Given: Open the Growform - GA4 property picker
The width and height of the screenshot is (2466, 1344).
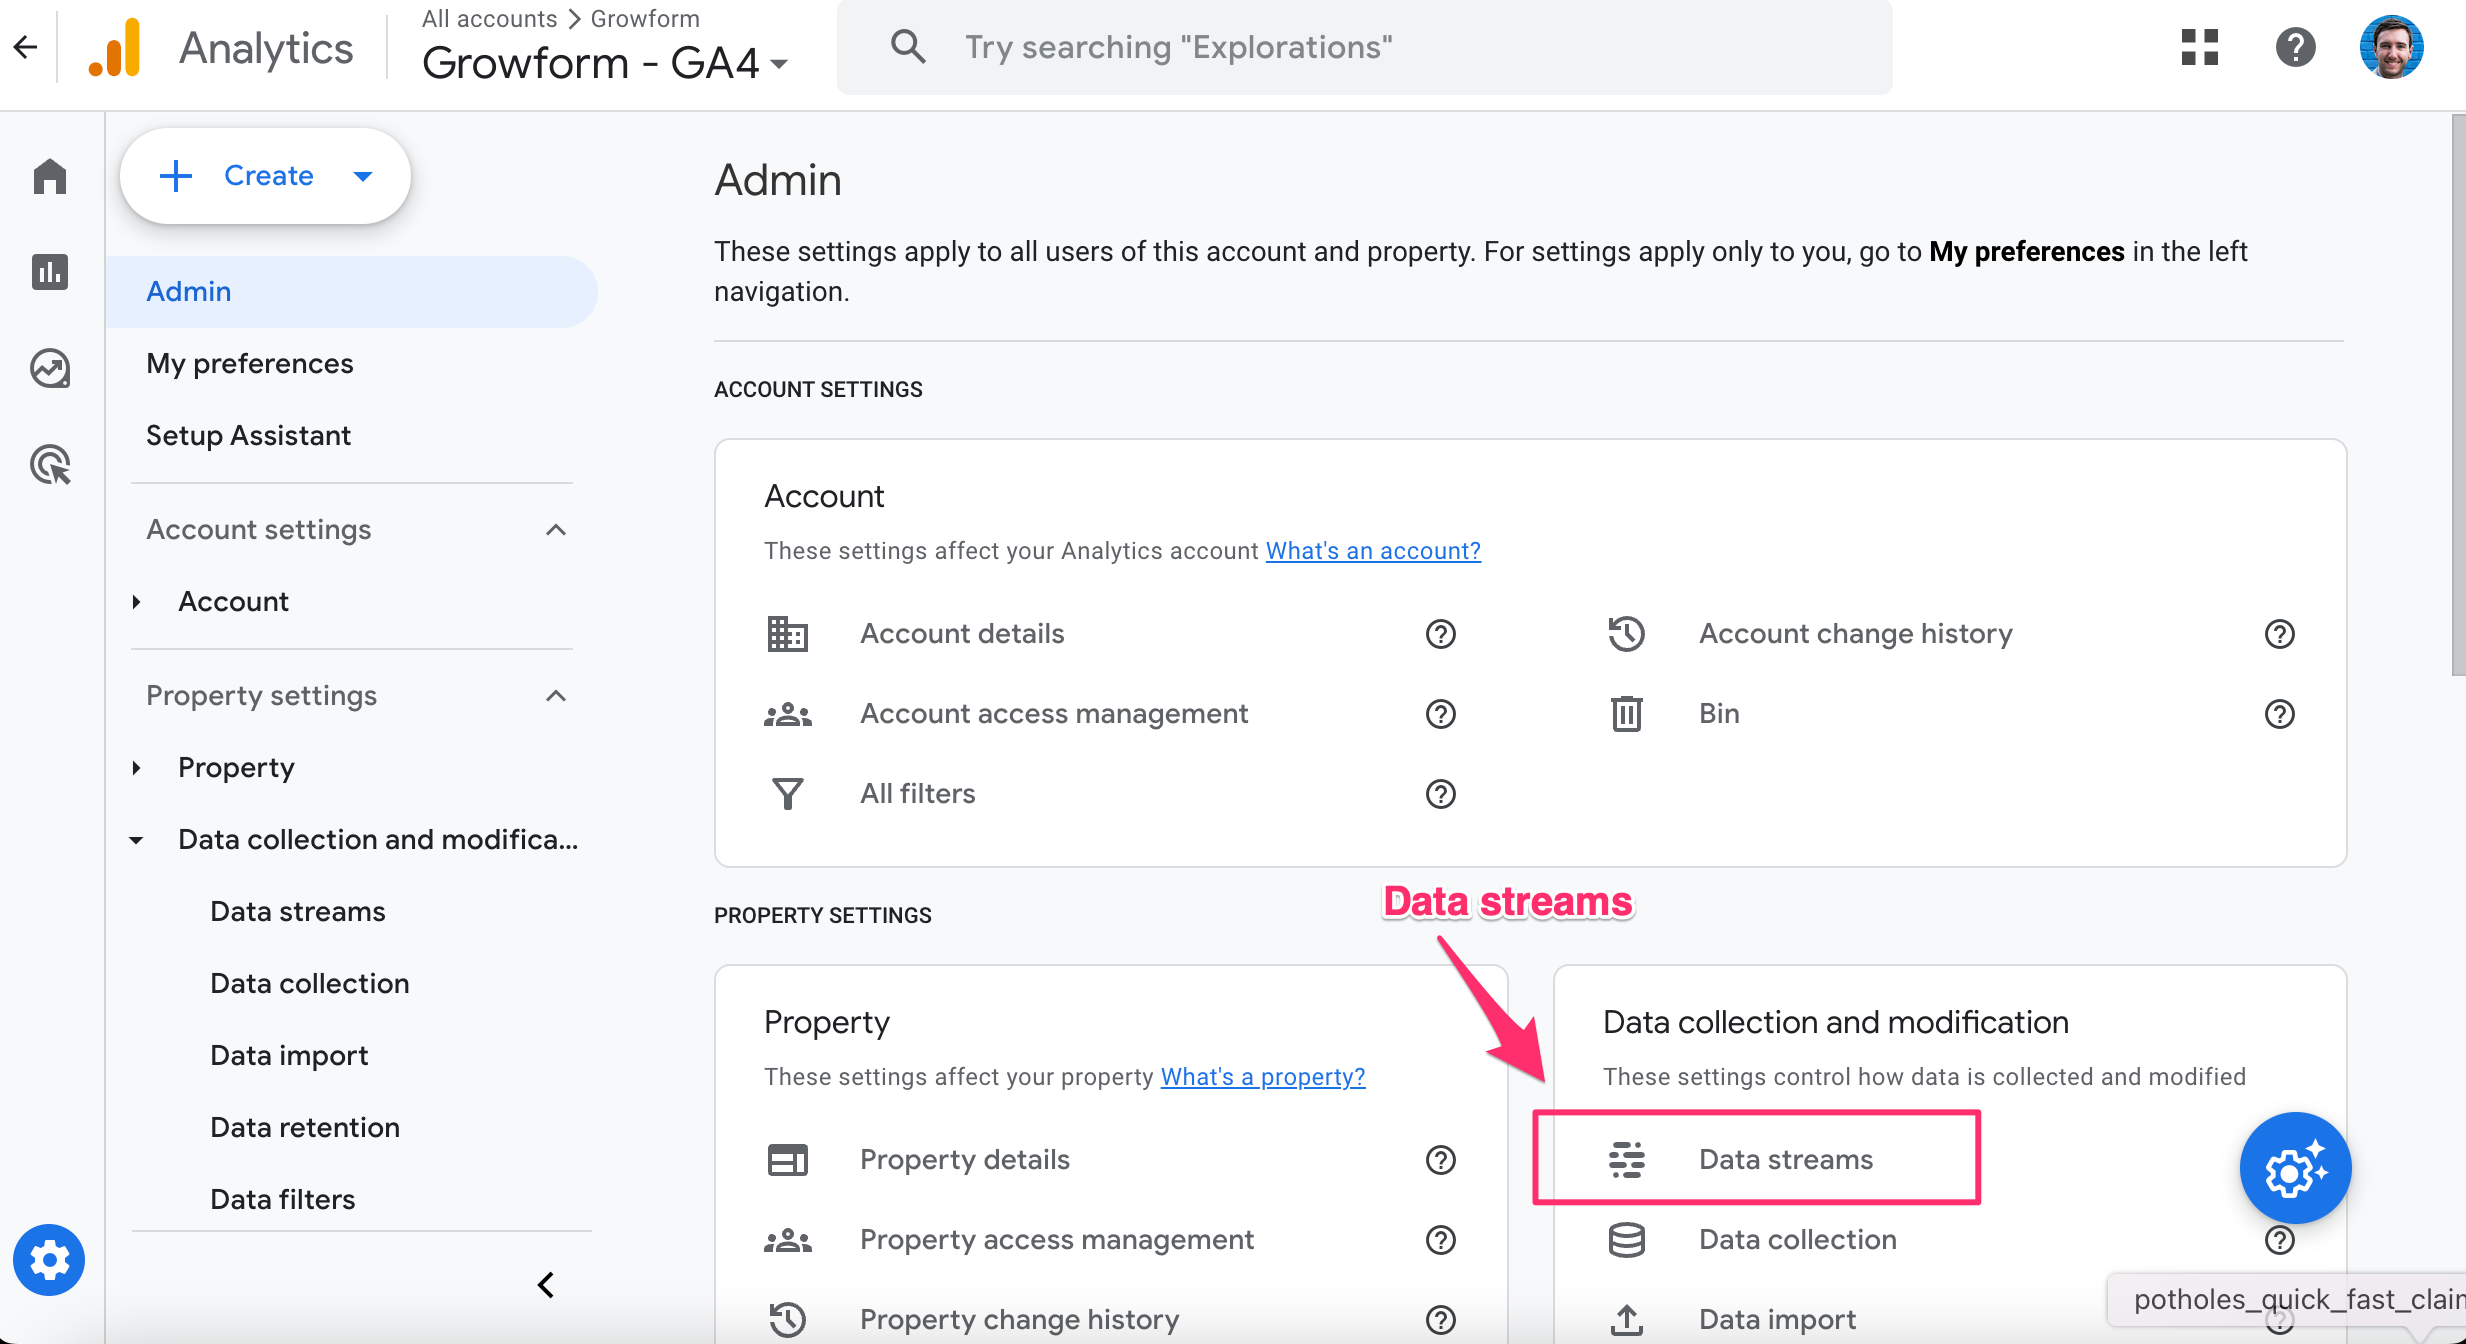Looking at the screenshot, I should point(605,64).
